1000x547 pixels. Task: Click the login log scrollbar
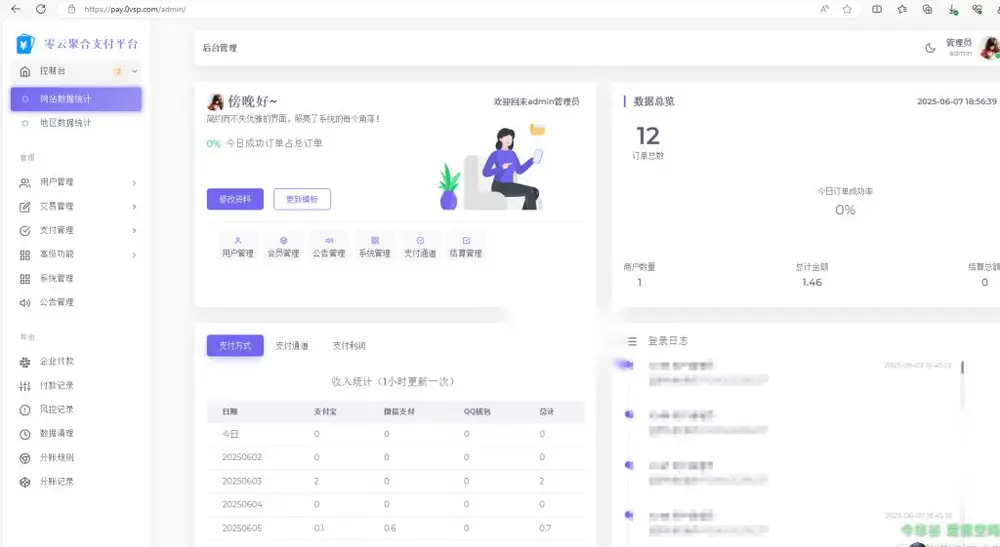click(x=962, y=368)
